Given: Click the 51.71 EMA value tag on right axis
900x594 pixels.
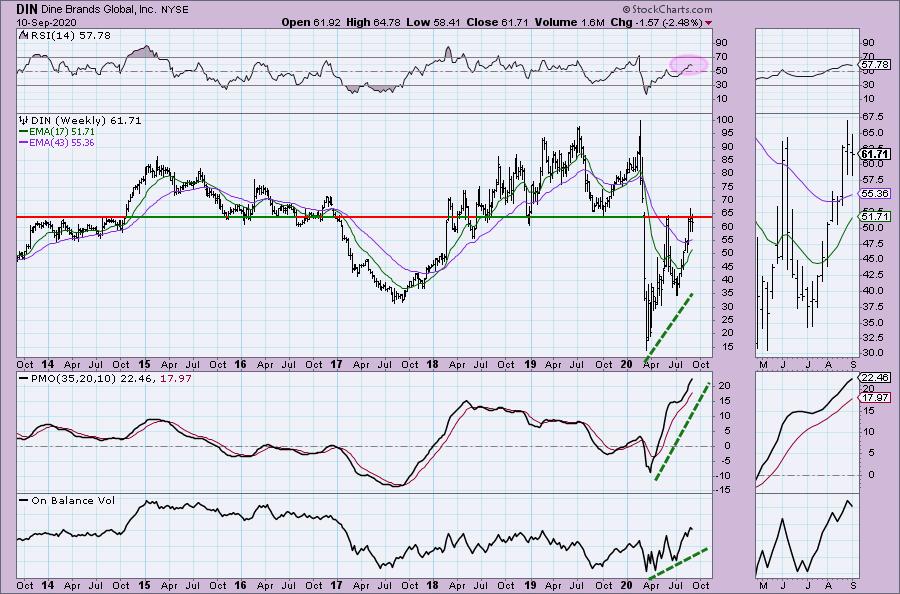Looking at the screenshot, I should [875, 217].
